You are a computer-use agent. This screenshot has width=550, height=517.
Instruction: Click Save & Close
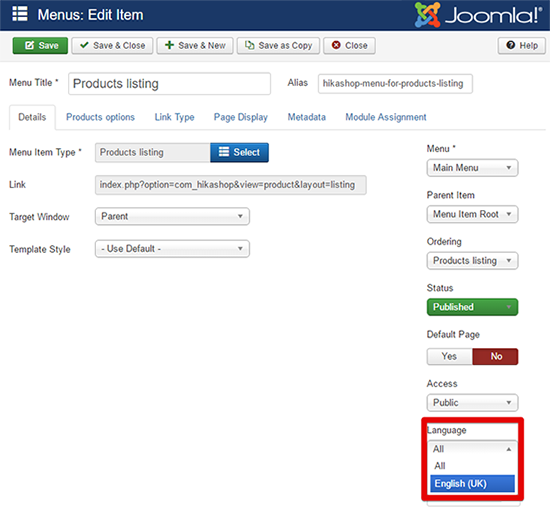(x=112, y=46)
